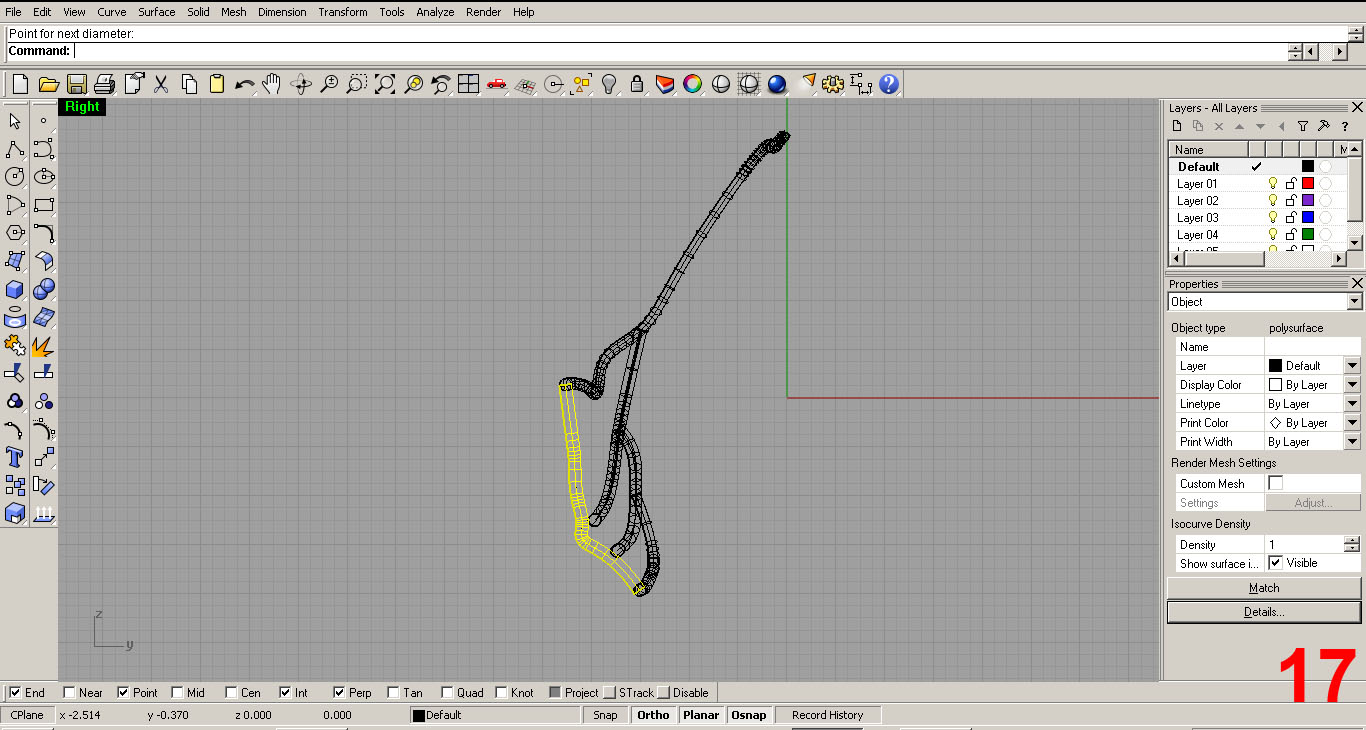Enable the Cen osnap checkbox

point(231,692)
